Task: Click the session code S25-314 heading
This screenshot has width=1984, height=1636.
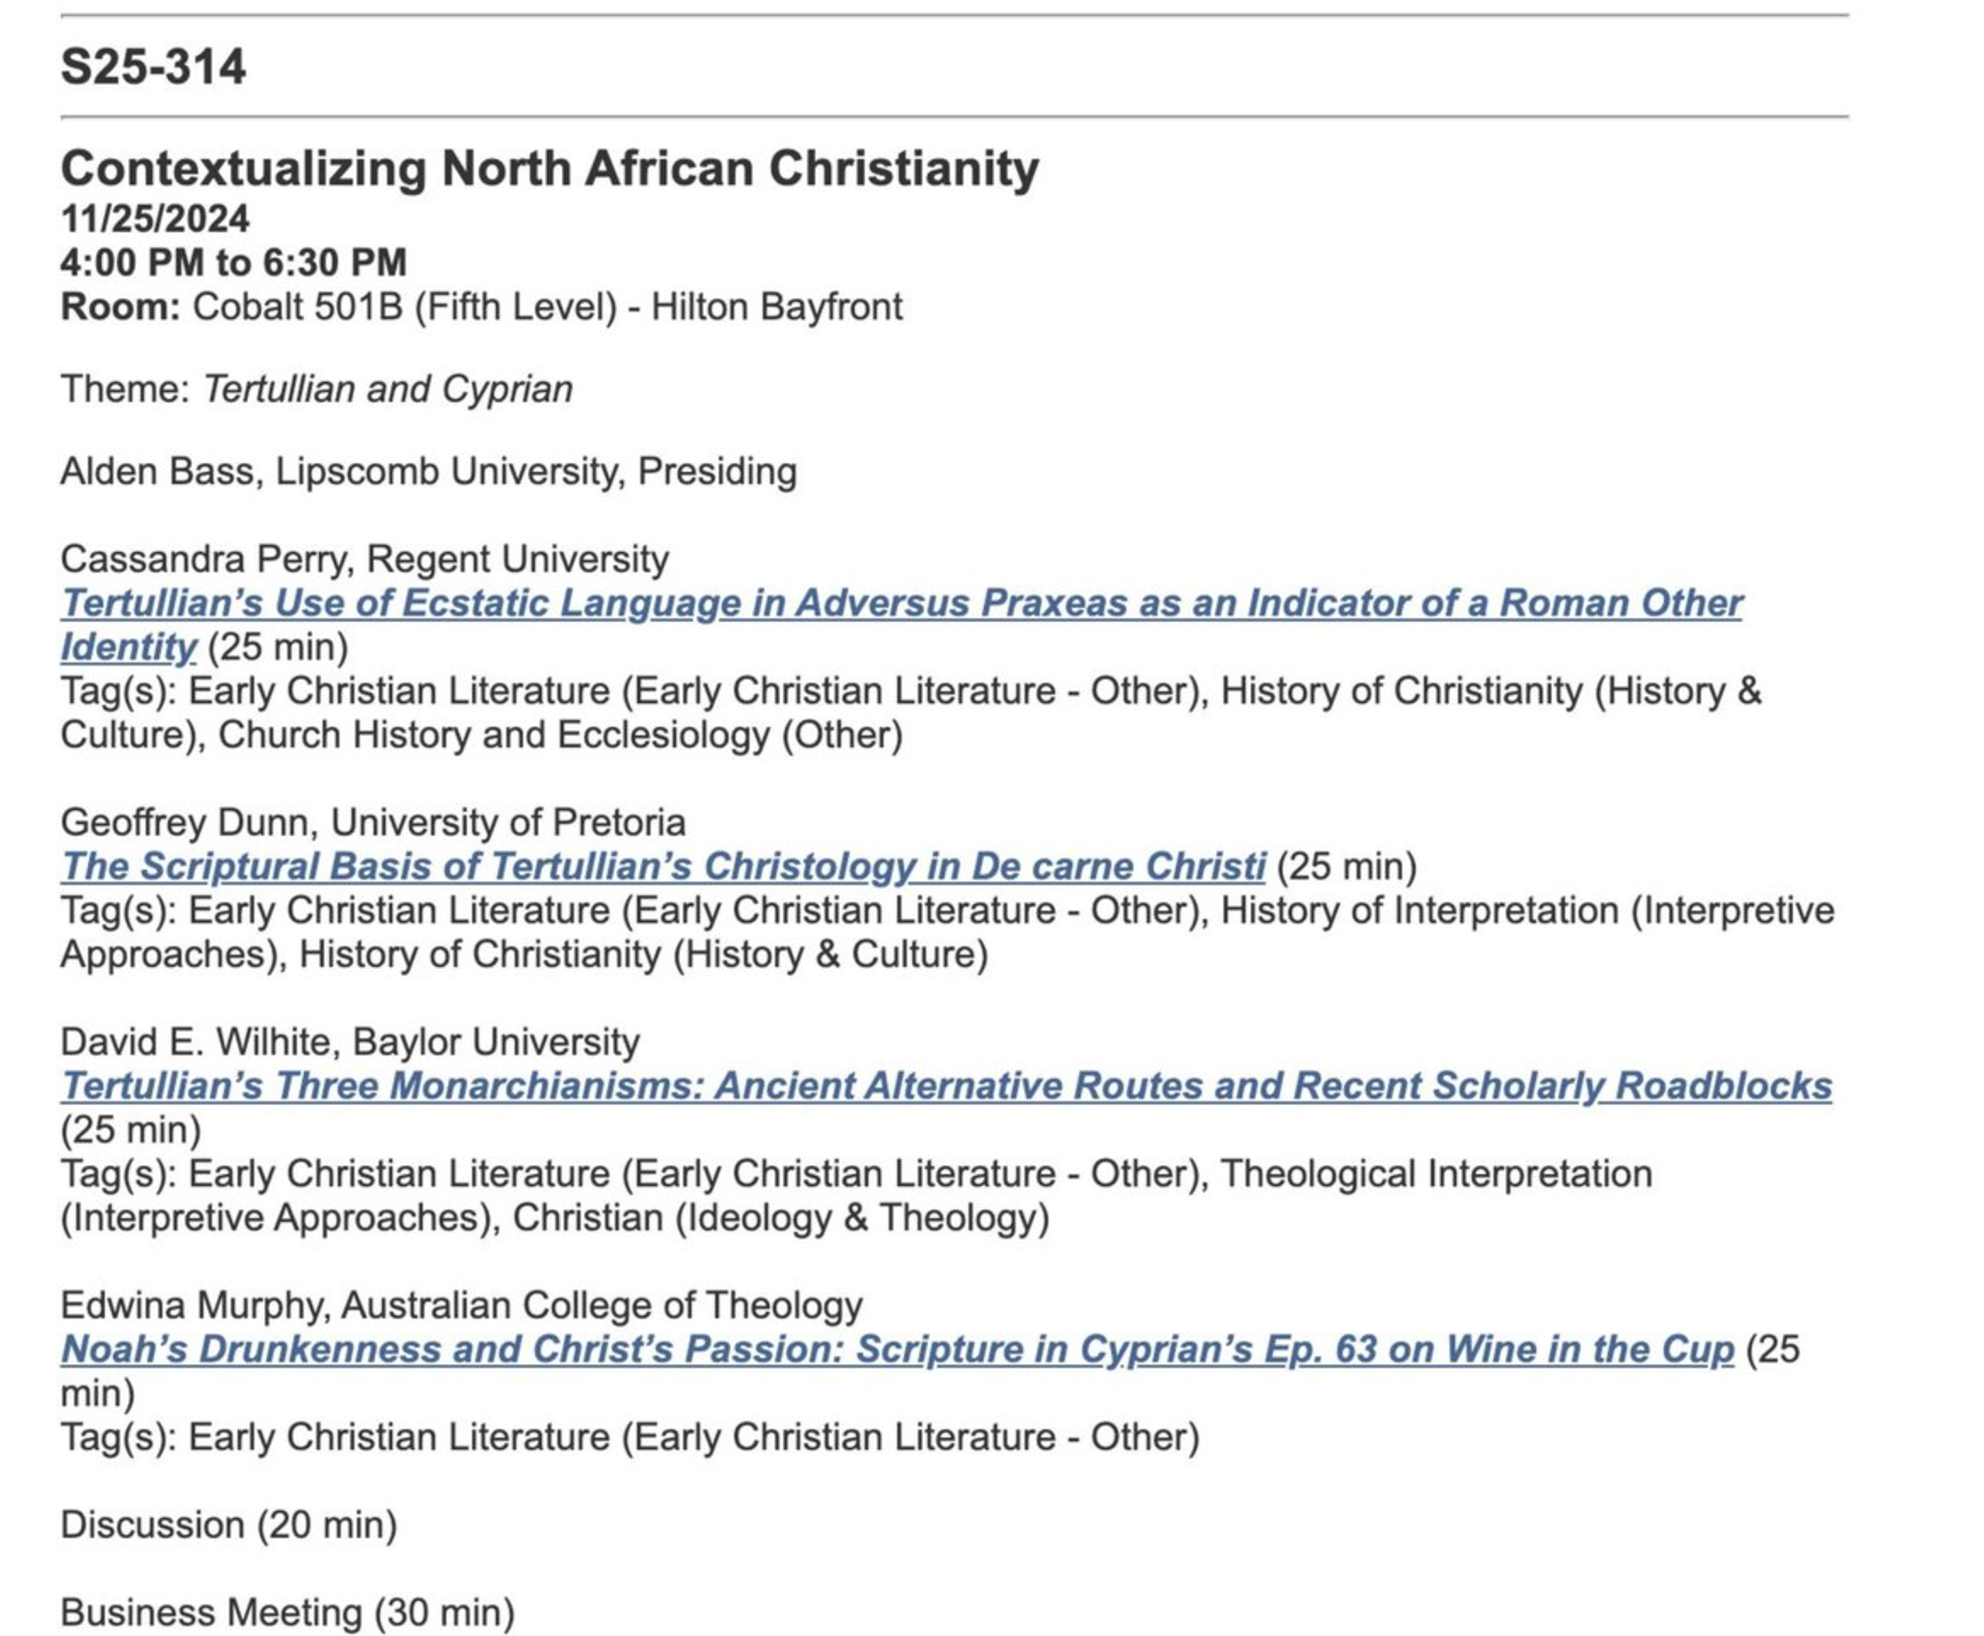Action: (153, 67)
